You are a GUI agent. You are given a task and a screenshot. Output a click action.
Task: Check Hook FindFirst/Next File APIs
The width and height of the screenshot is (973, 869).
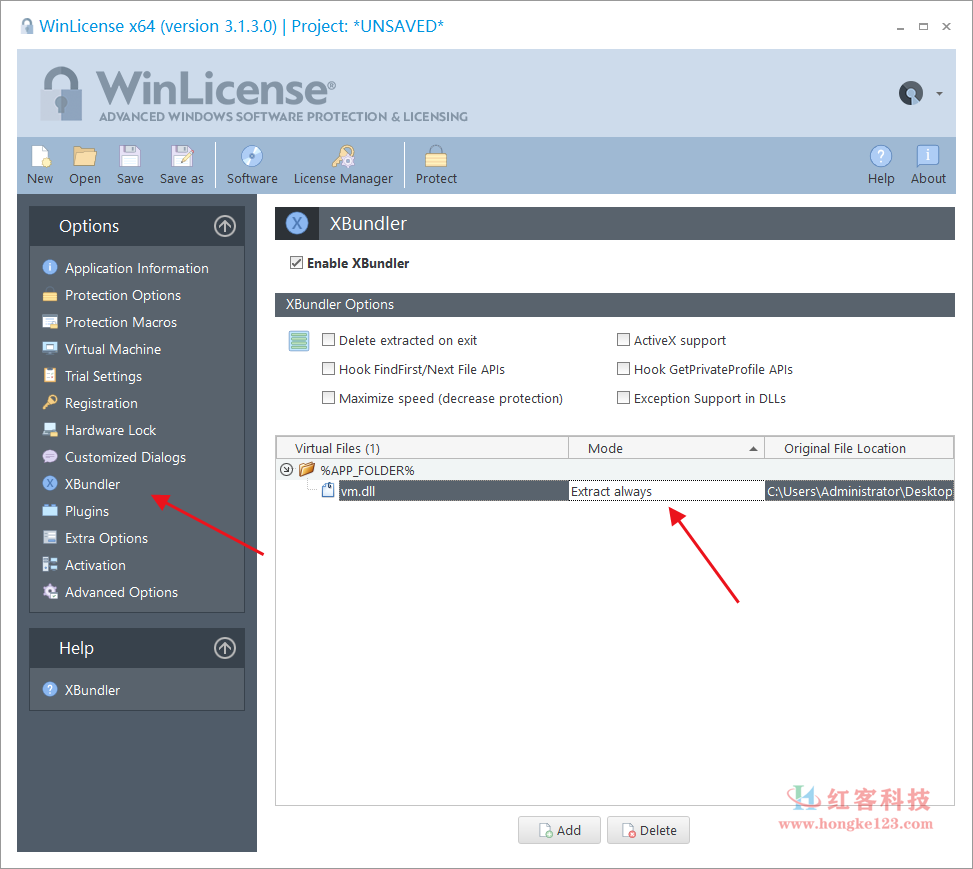[x=328, y=369]
